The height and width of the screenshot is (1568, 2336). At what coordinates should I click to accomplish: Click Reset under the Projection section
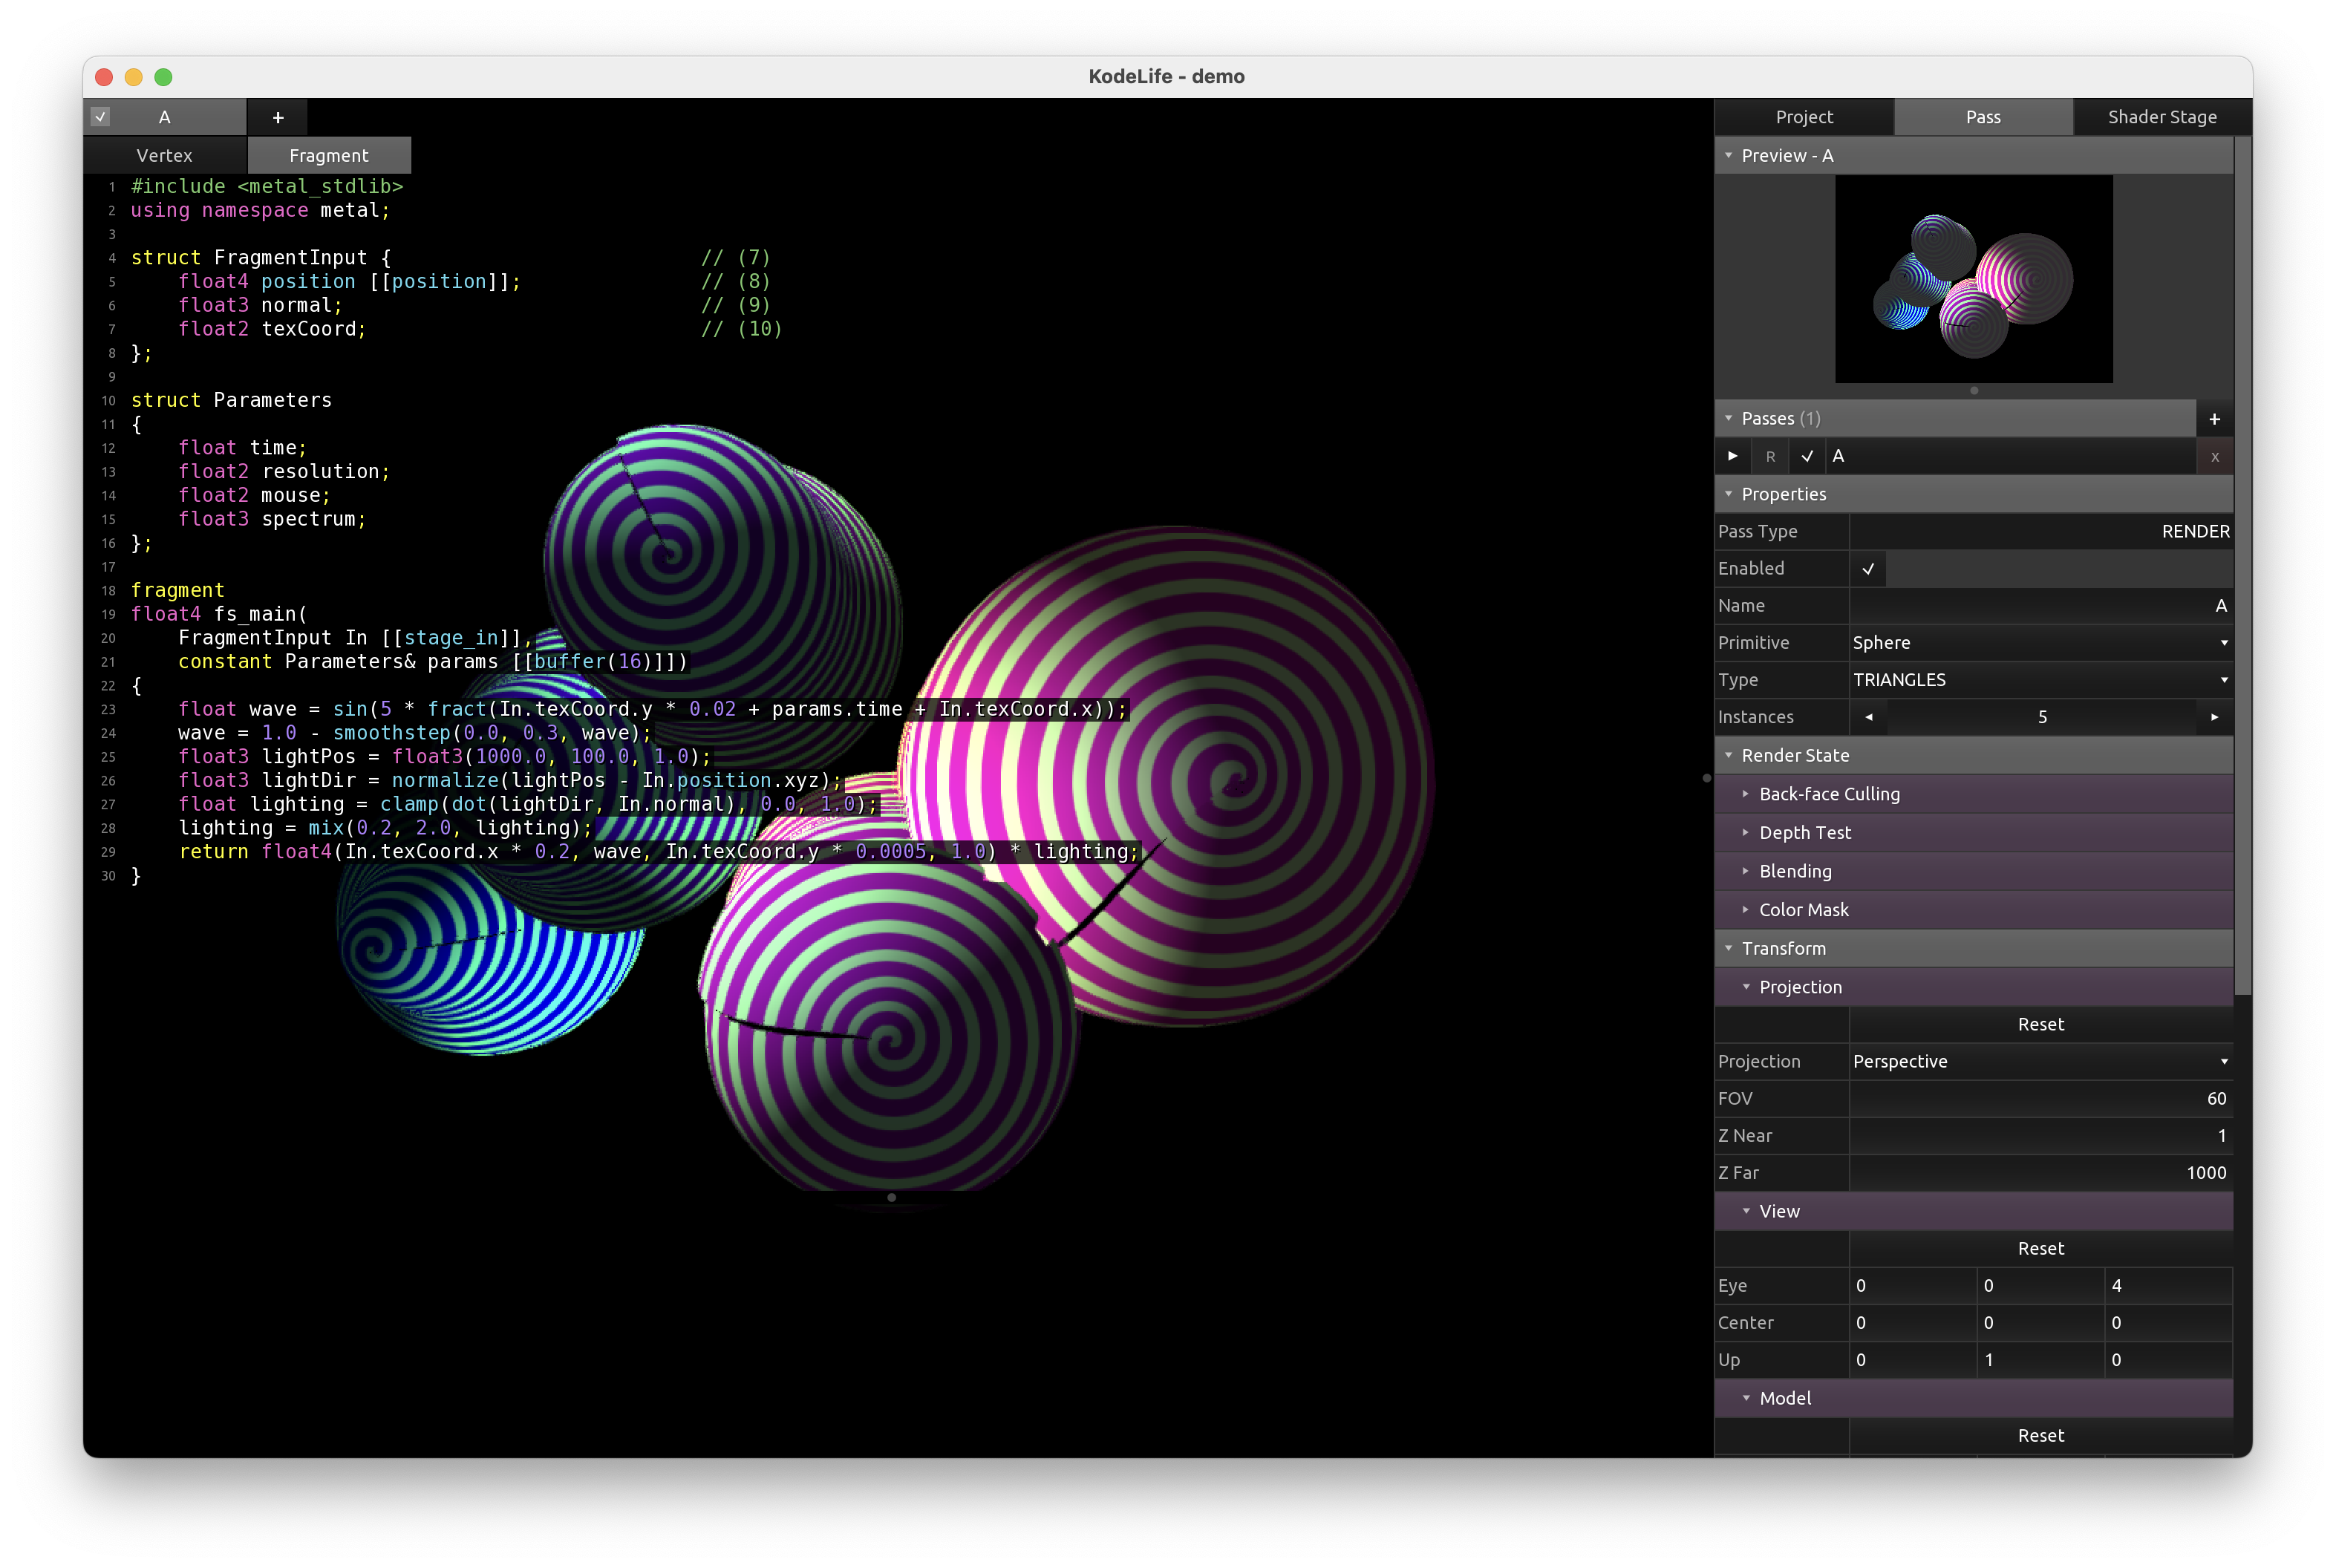pyautogui.click(x=2040, y=1024)
